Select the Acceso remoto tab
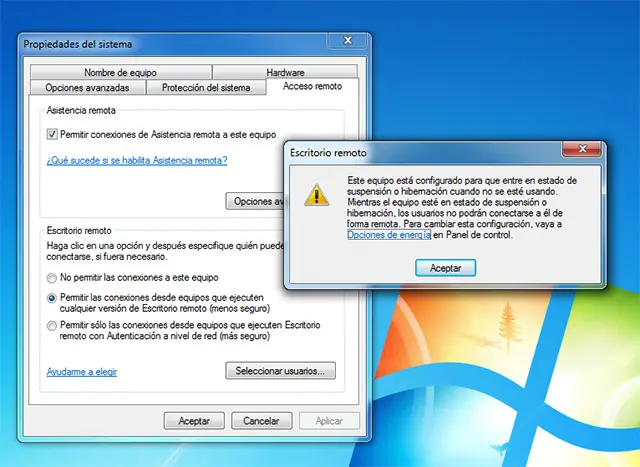 [314, 88]
